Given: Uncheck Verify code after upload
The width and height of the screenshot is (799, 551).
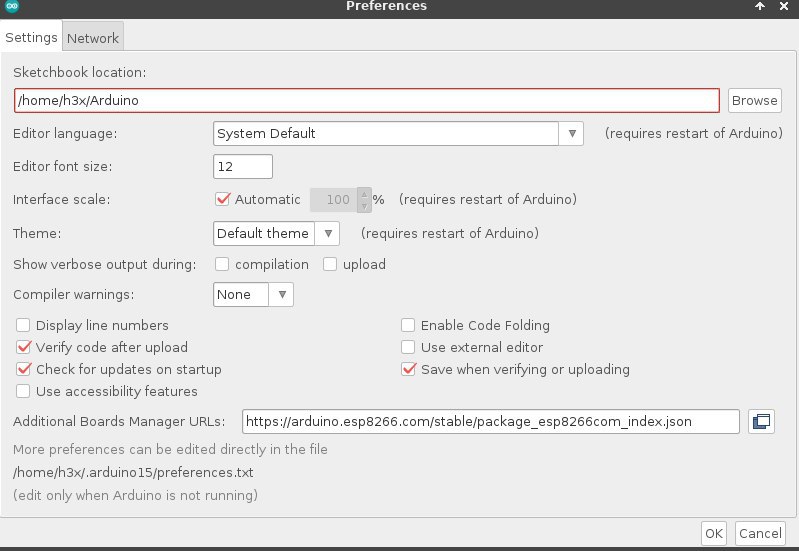Looking at the screenshot, I should pyautogui.click(x=23, y=347).
